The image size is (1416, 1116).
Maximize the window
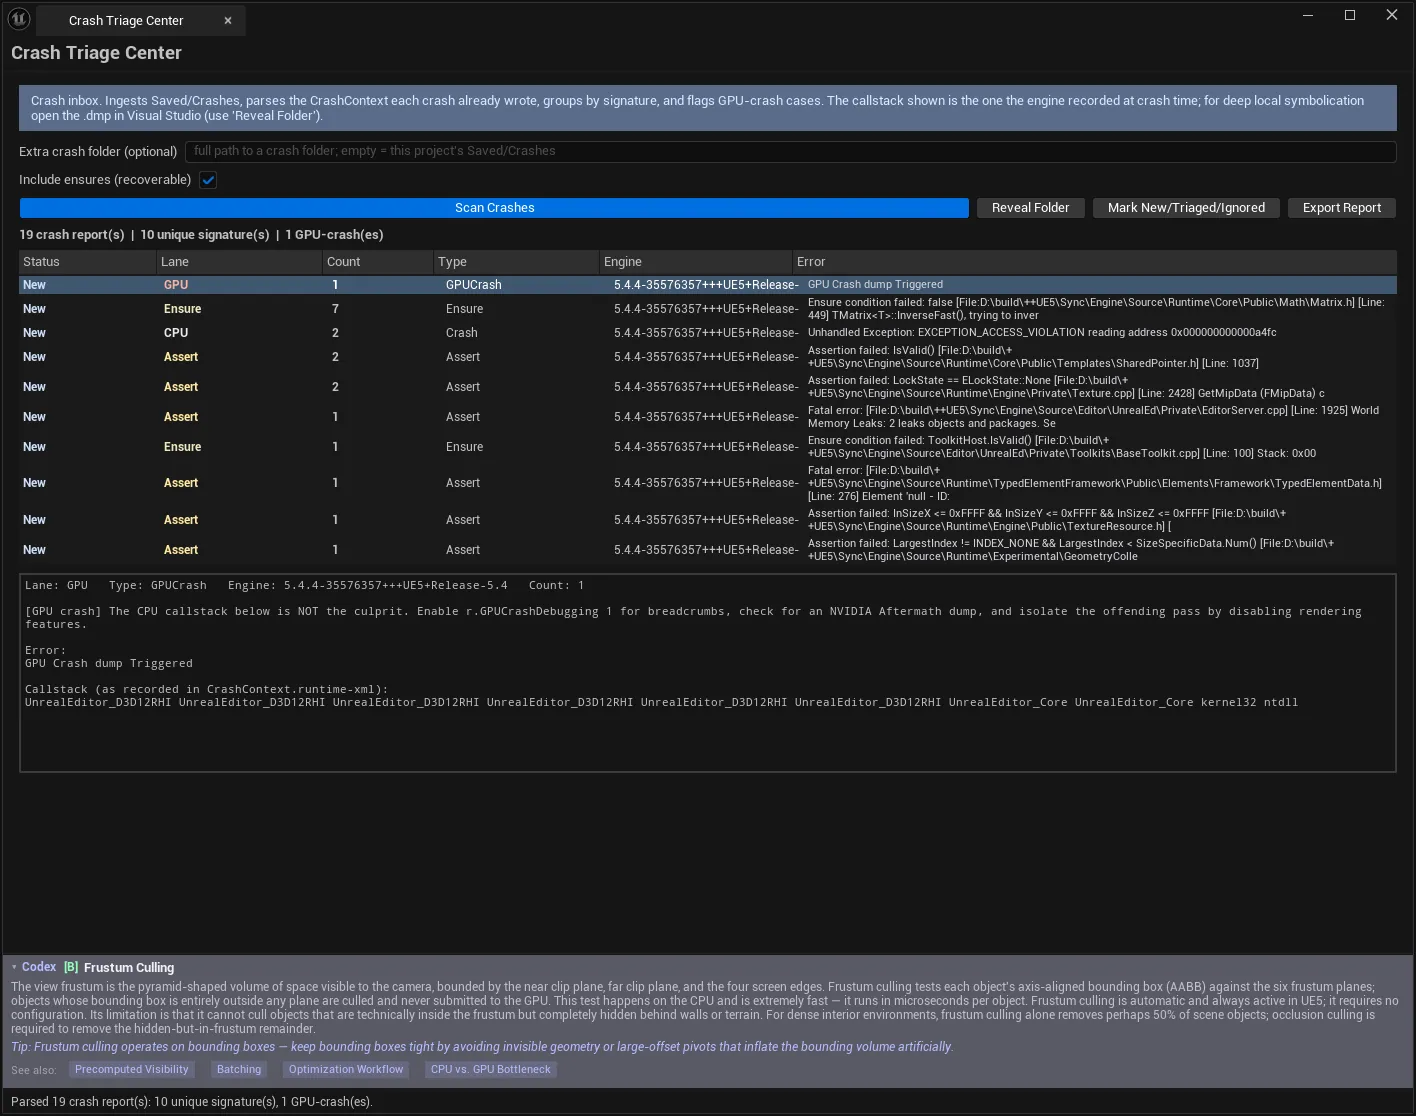click(1350, 15)
